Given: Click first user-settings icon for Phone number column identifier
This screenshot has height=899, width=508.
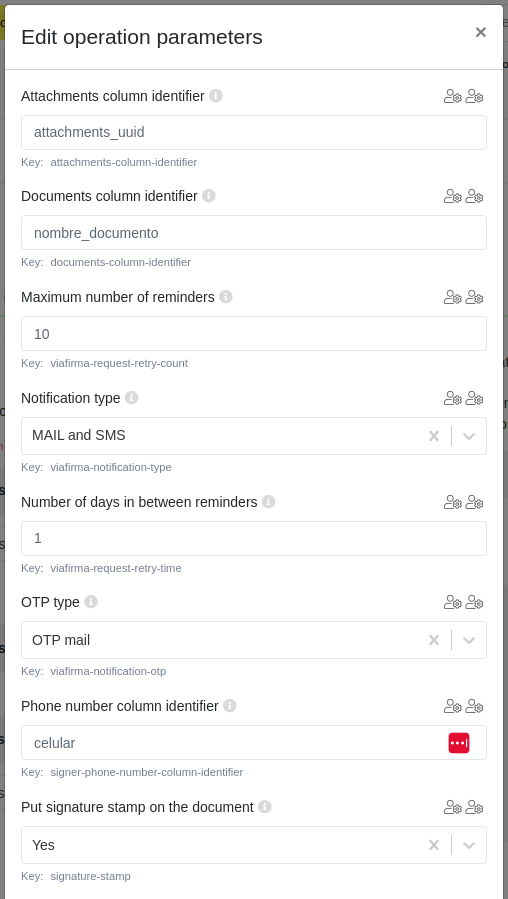Looking at the screenshot, I should pos(452,706).
